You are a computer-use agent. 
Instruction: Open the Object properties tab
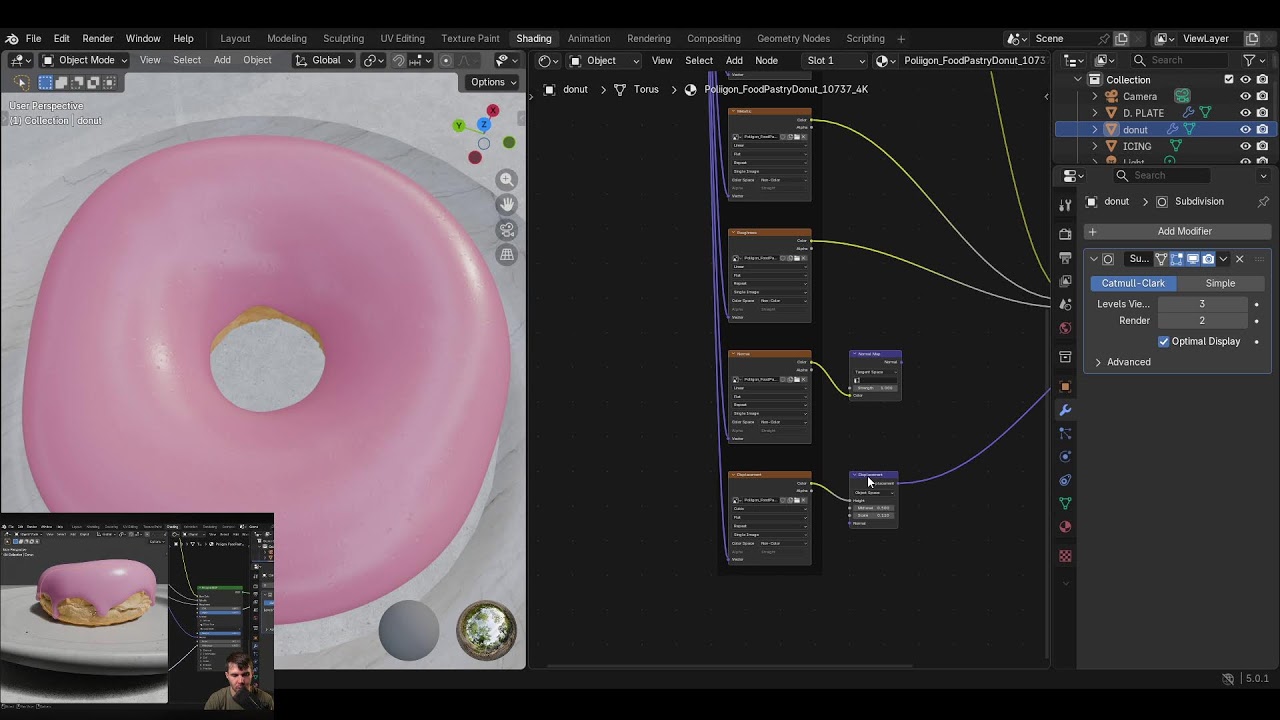click(1065, 386)
